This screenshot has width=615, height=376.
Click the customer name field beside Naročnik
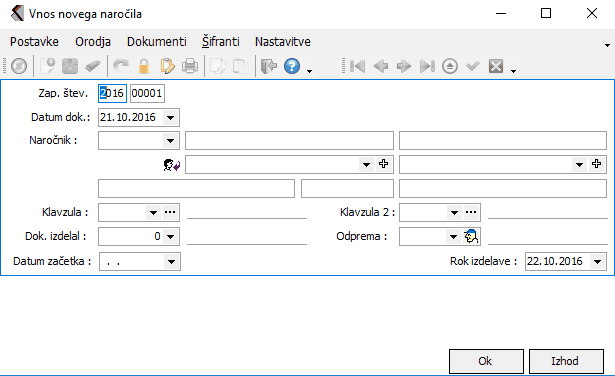289,140
